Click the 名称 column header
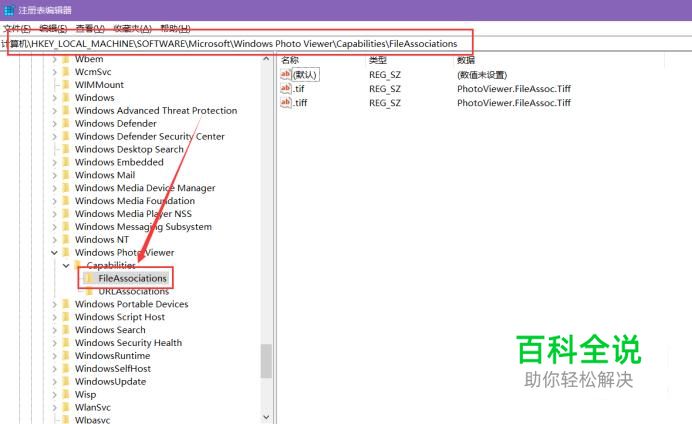Viewport: 692px width, 424px height. click(x=290, y=60)
